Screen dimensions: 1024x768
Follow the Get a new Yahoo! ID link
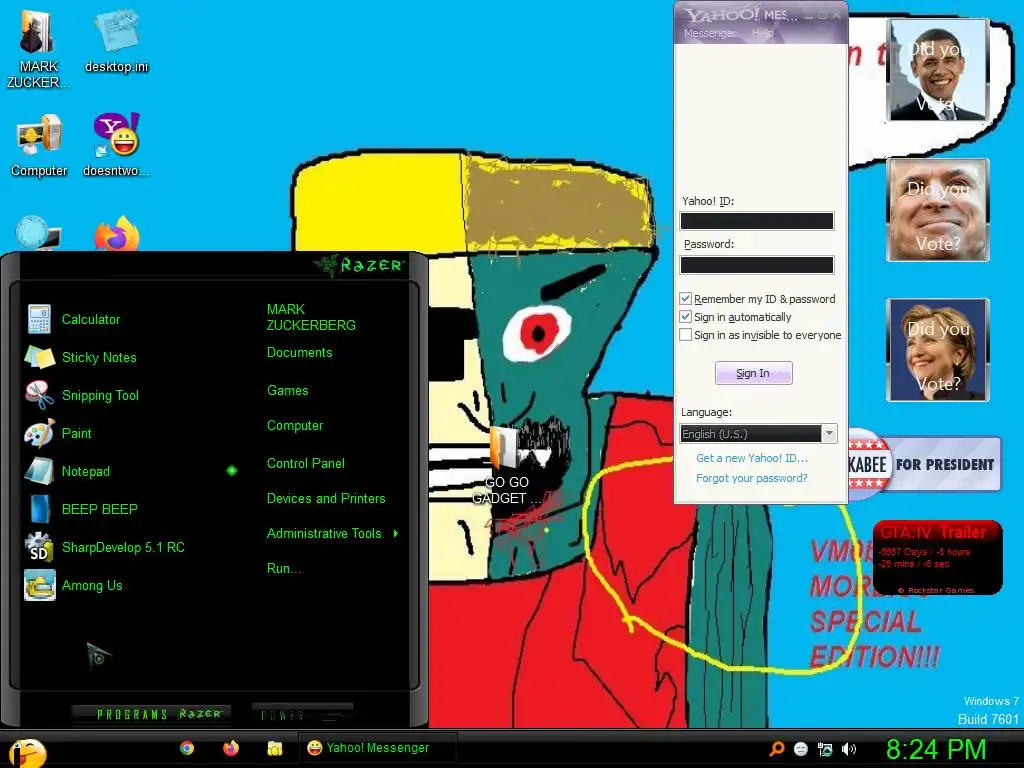[x=752, y=458]
